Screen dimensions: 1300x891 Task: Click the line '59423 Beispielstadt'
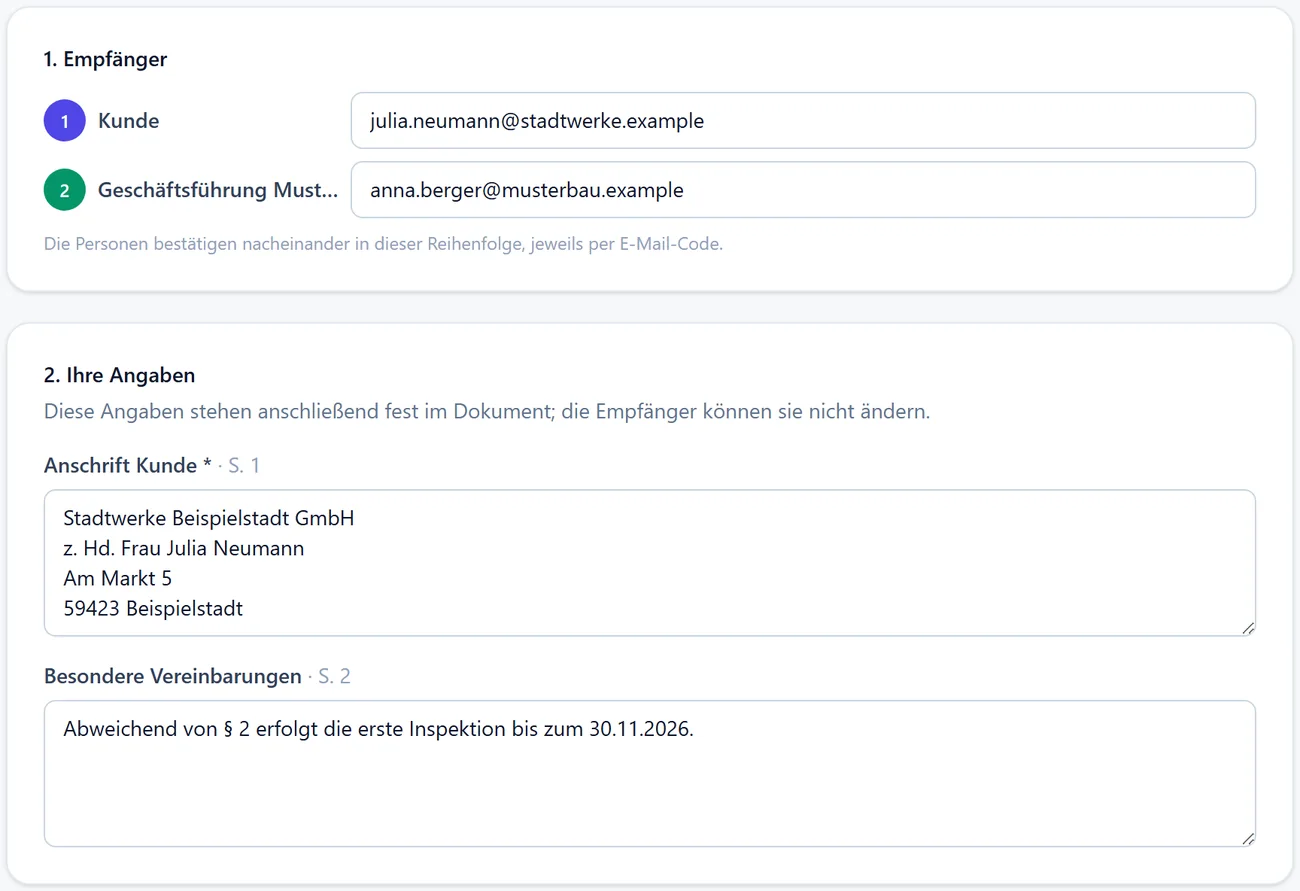[x=153, y=608]
